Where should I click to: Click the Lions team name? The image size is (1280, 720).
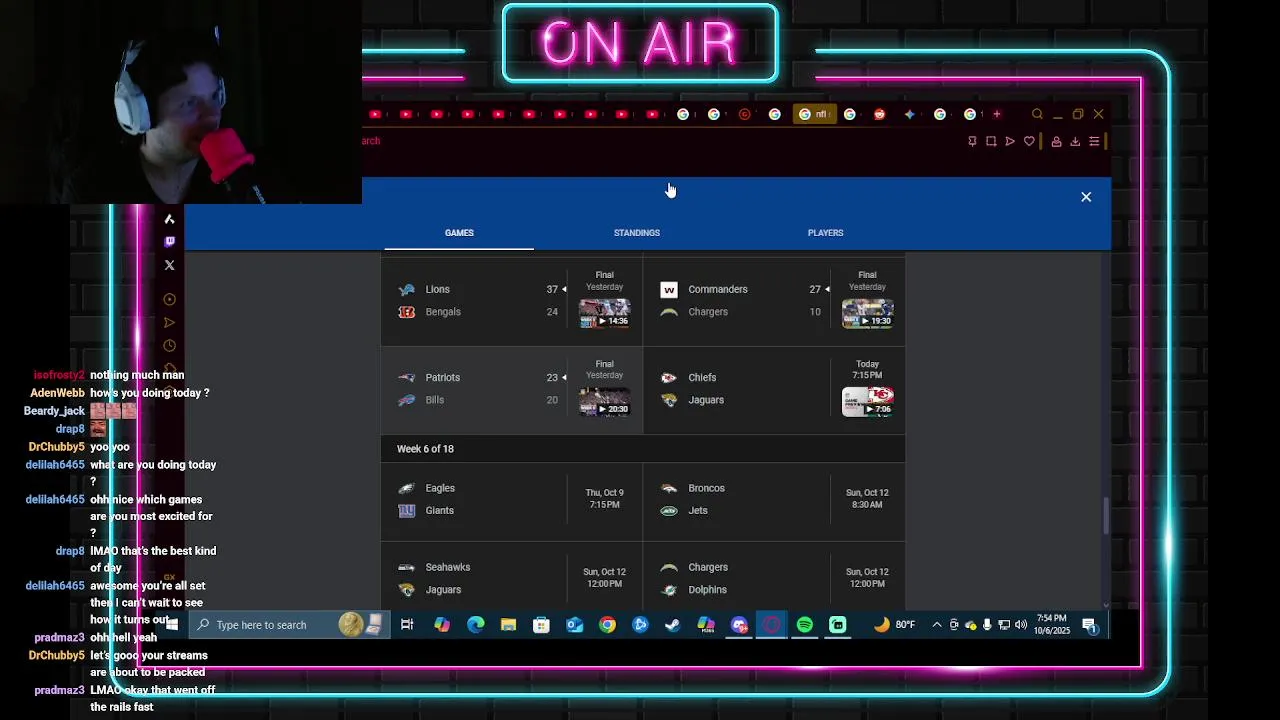[437, 289]
